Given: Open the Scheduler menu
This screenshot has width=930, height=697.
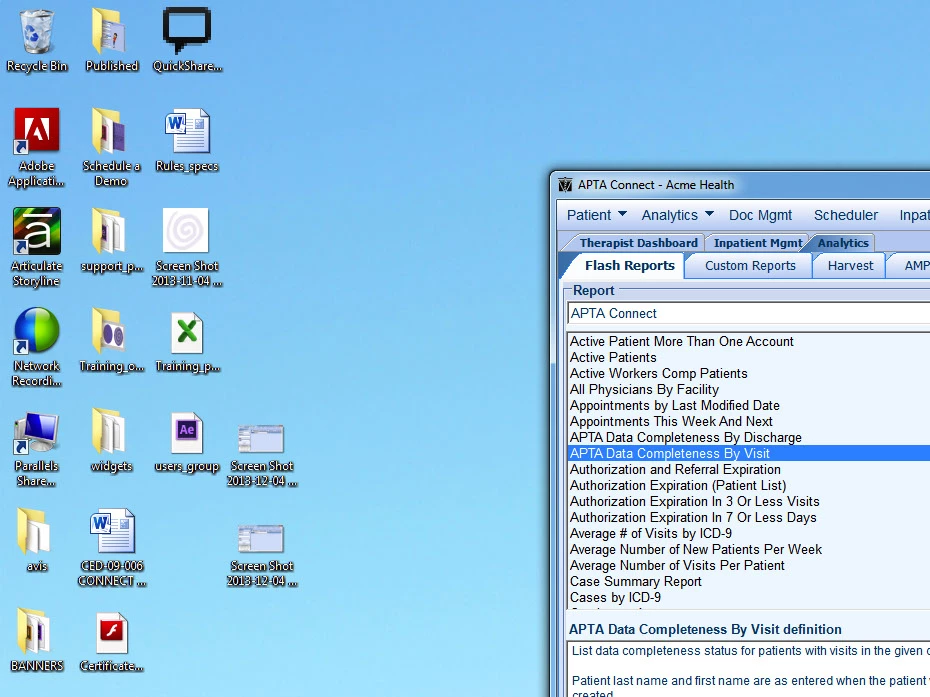Looking at the screenshot, I should pos(846,215).
